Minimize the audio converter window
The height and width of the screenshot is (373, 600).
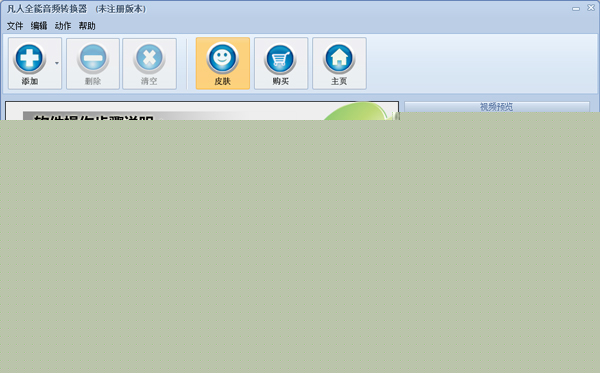pos(576,8)
